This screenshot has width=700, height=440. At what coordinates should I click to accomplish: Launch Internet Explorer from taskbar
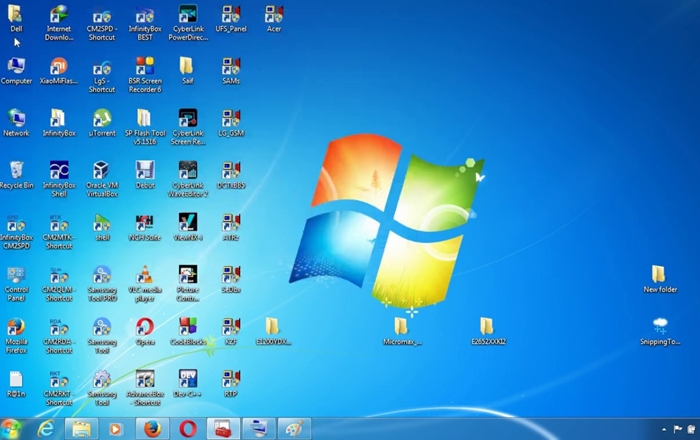(46, 429)
